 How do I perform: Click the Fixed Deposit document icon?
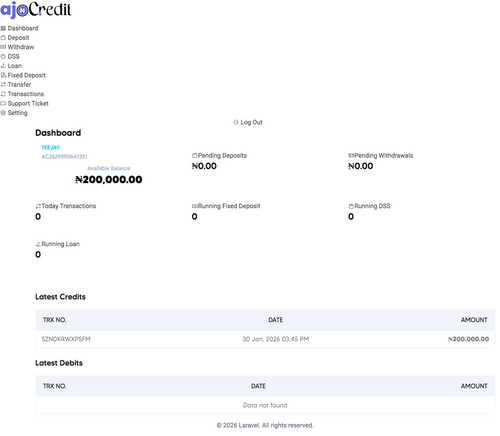point(3,75)
